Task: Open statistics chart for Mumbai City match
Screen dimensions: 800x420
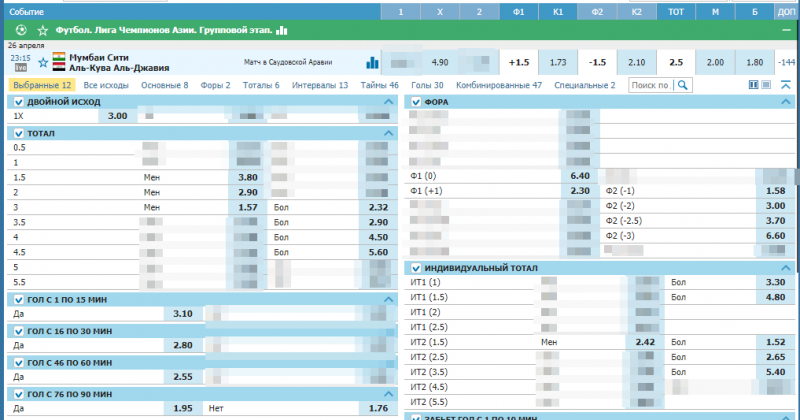Action: tap(372, 63)
